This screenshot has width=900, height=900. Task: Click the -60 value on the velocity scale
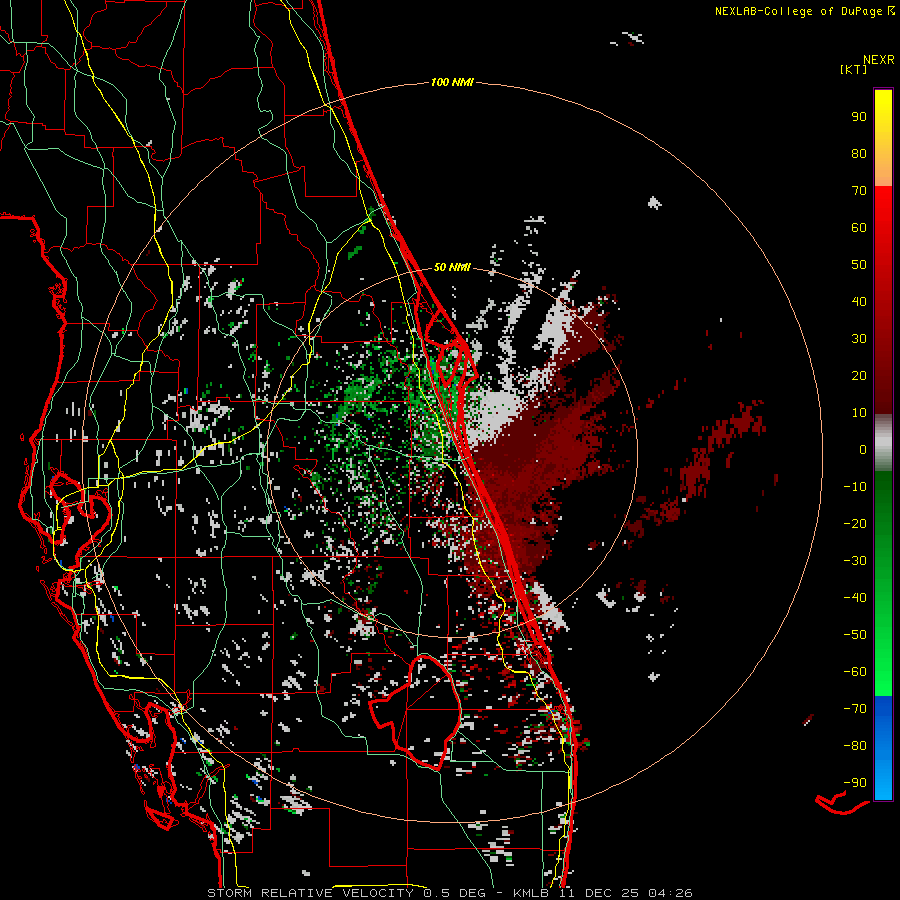coord(855,672)
